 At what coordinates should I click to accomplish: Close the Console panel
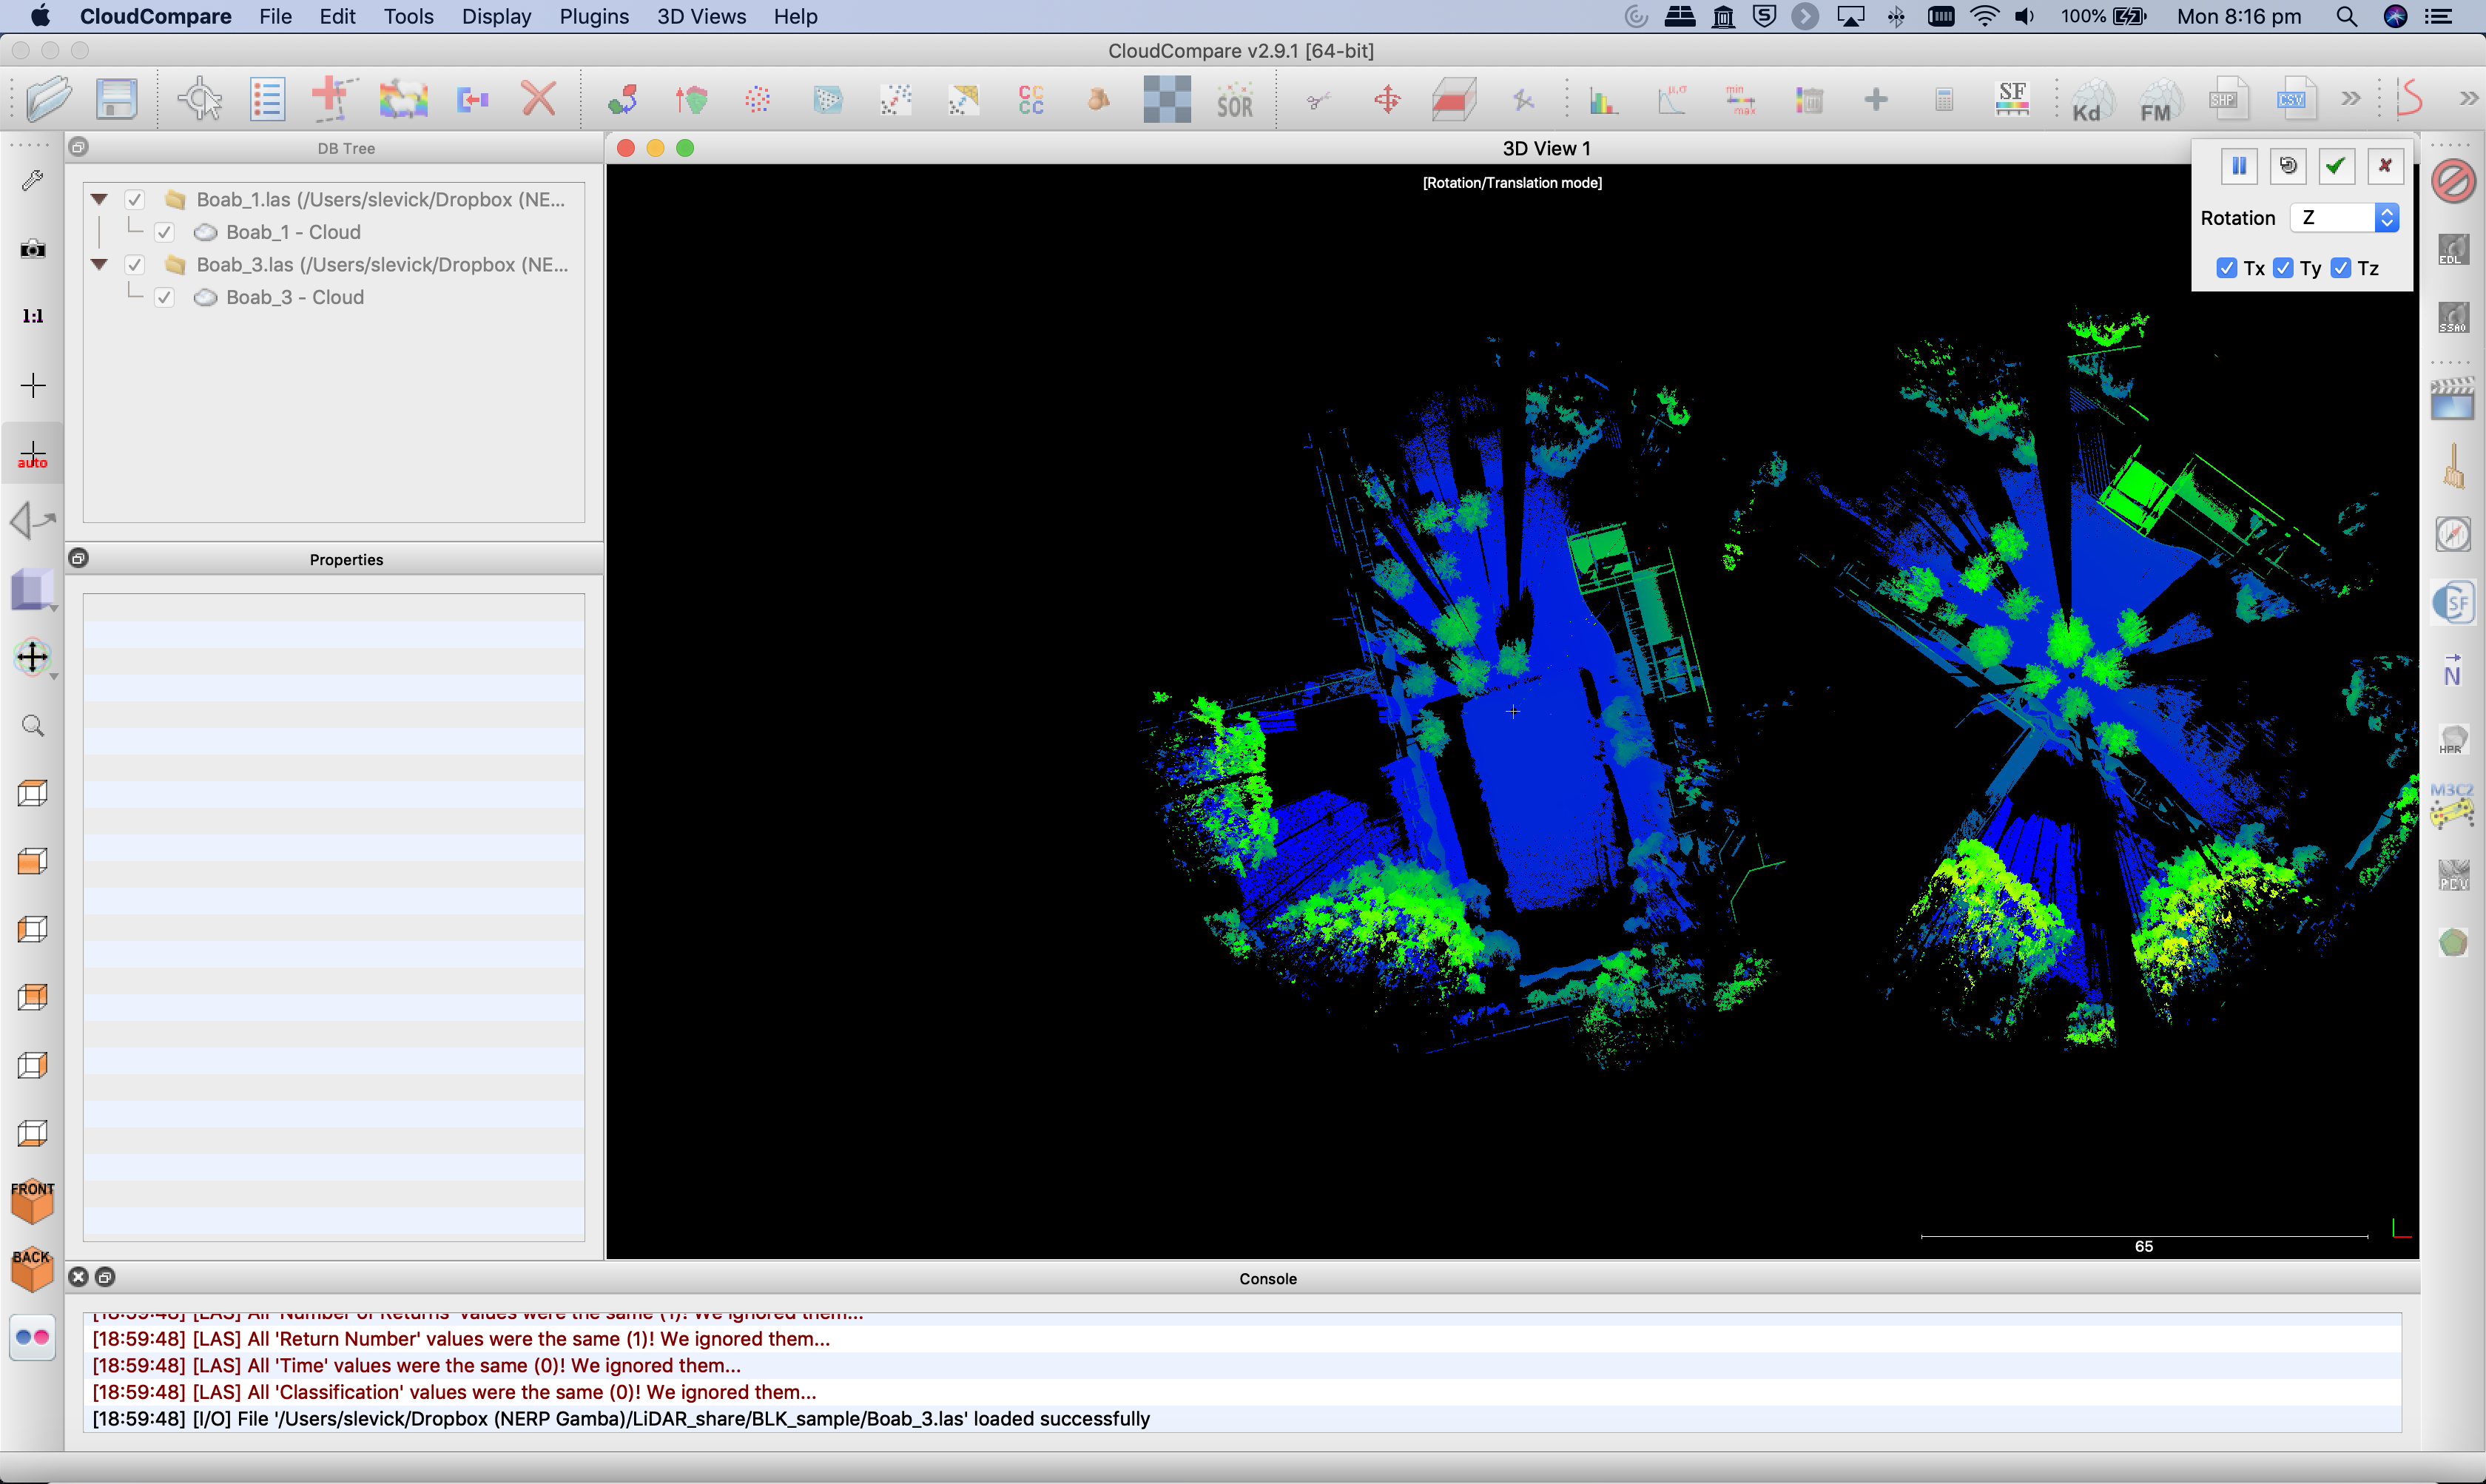[x=78, y=1277]
